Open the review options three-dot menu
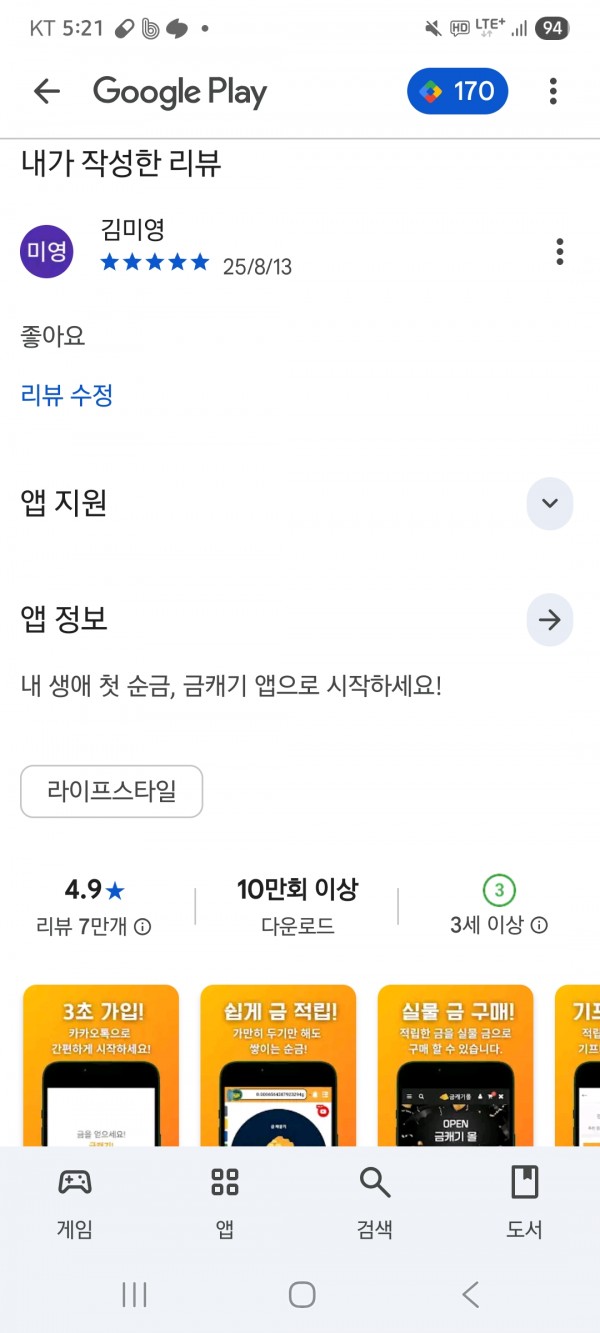The image size is (600, 1333). pos(560,251)
